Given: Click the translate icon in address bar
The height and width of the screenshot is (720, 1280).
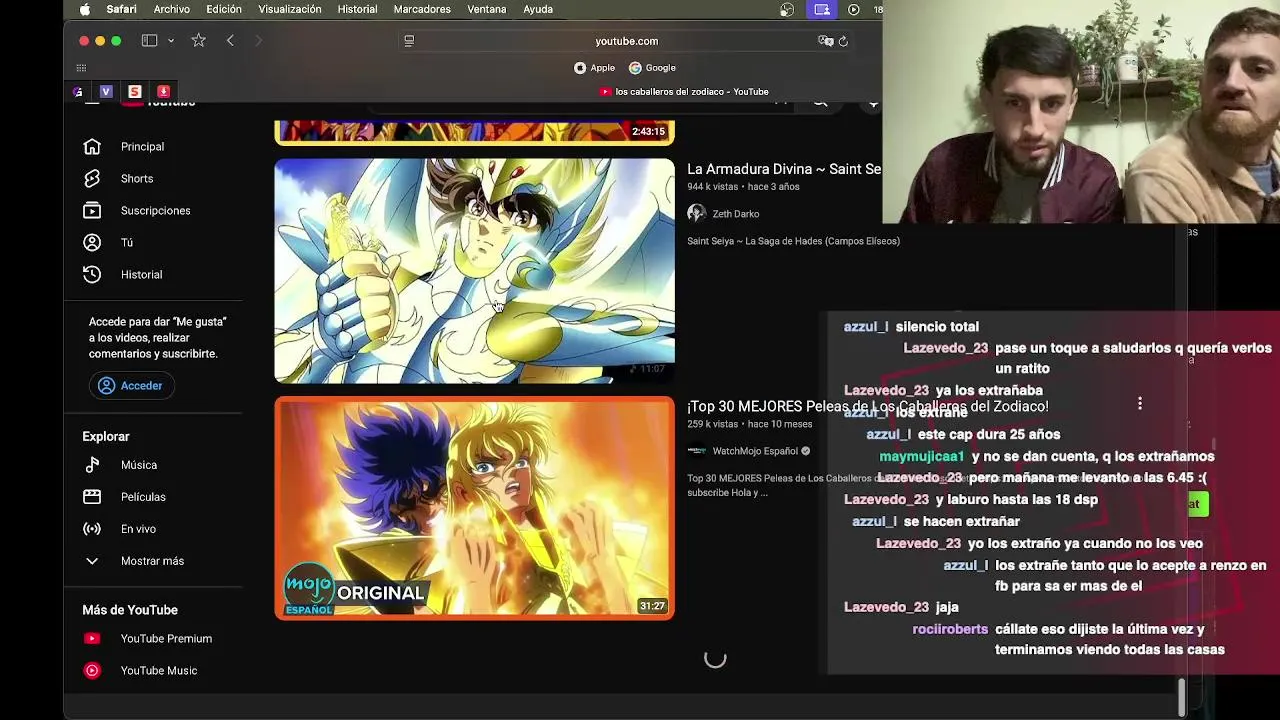Looking at the screenshot, I should pos(825,41).
